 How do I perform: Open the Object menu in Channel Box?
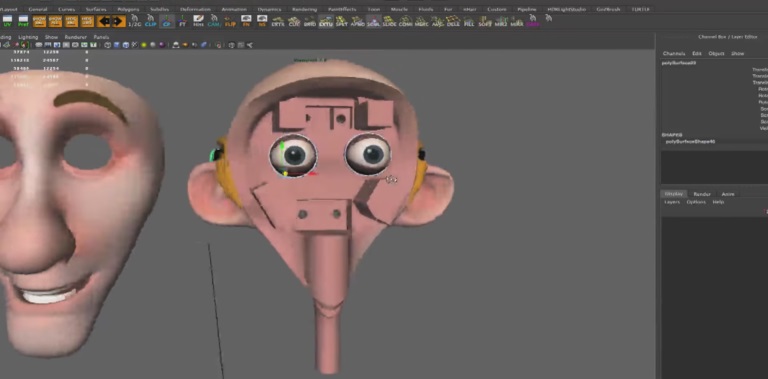pyautogui.click(x=717, y=53)
